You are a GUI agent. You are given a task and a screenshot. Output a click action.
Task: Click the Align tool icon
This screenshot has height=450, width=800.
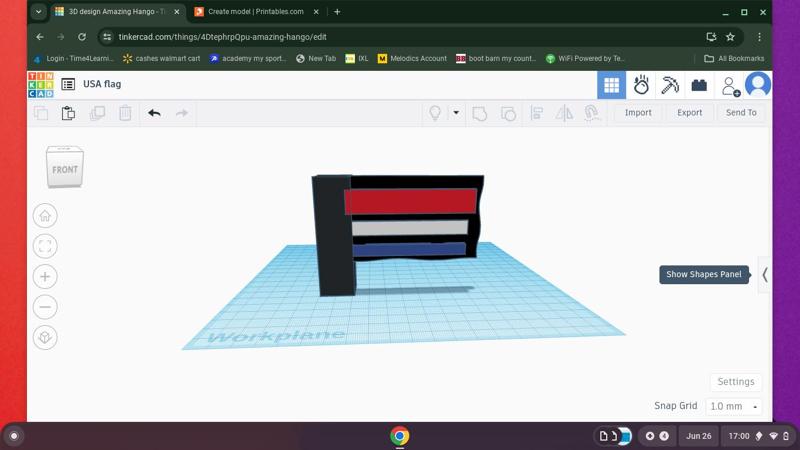(x=536, y=113)
